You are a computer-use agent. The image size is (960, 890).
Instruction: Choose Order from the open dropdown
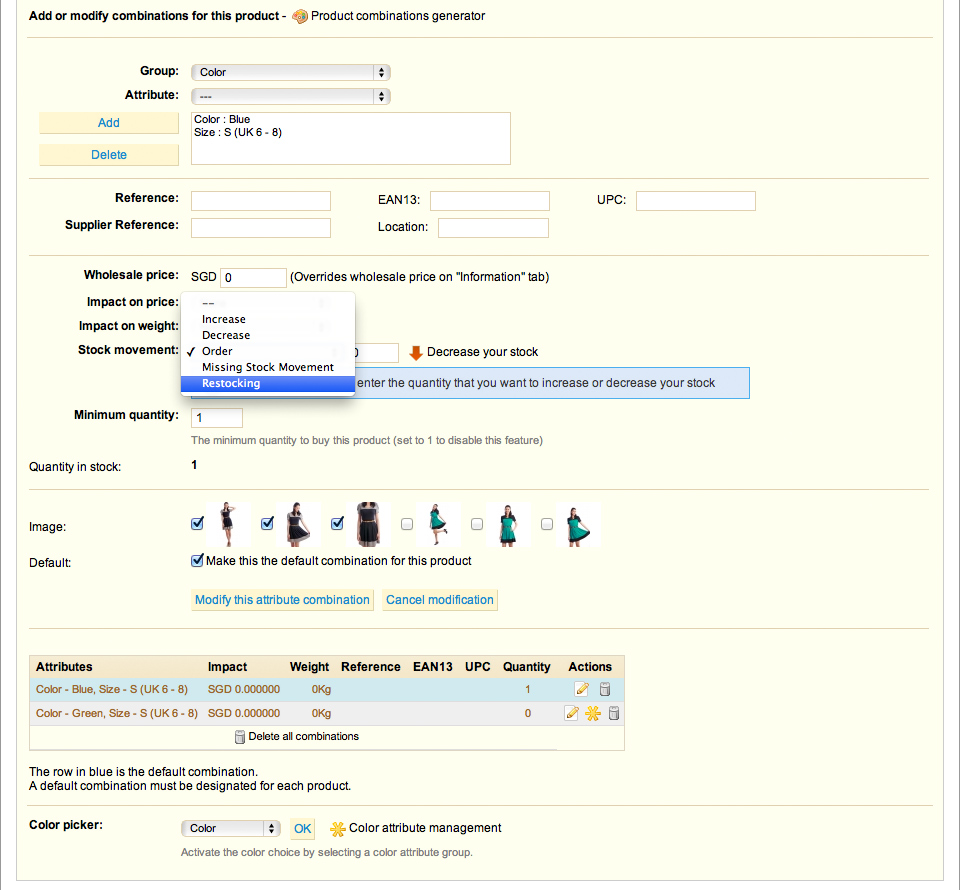(x=268, y=351)
